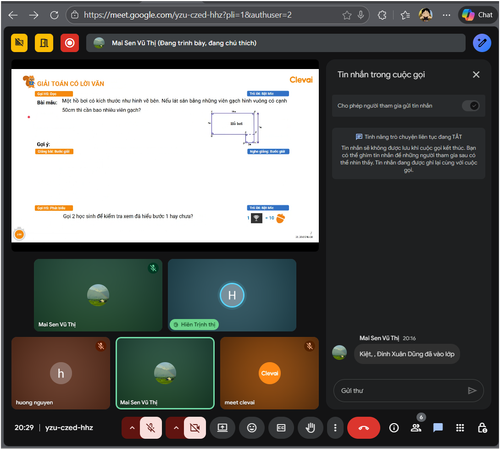The height and width of the screenshot is (450, 500).
Task: Click yellow door extension button
Action: [44, 43]
